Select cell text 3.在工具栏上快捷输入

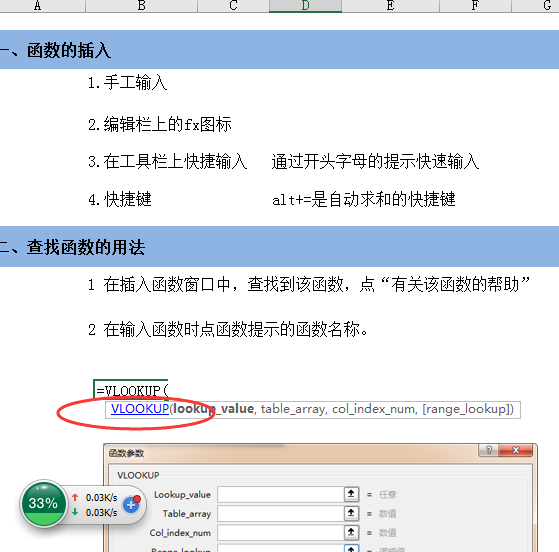coord(168,162)
